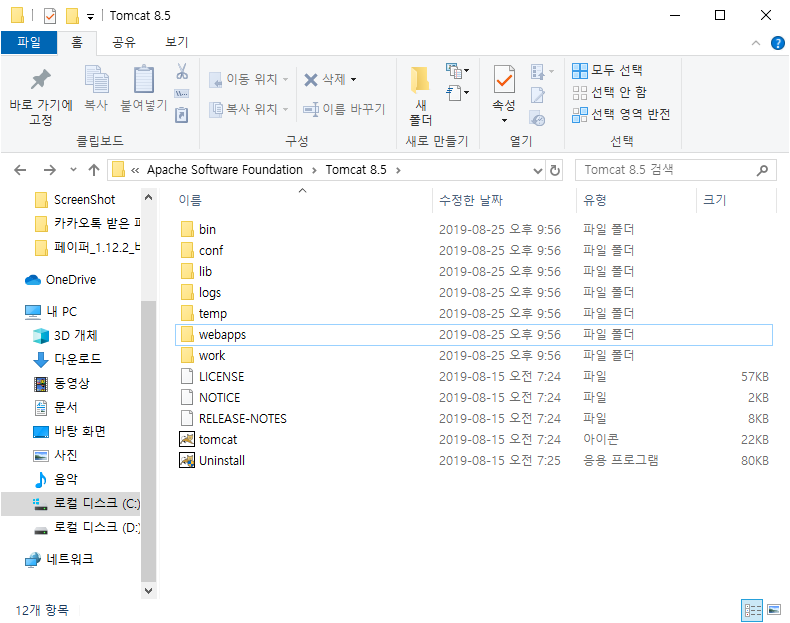790x623 pixels.
Task: Select the conf folder
Action: coord(474,251)
